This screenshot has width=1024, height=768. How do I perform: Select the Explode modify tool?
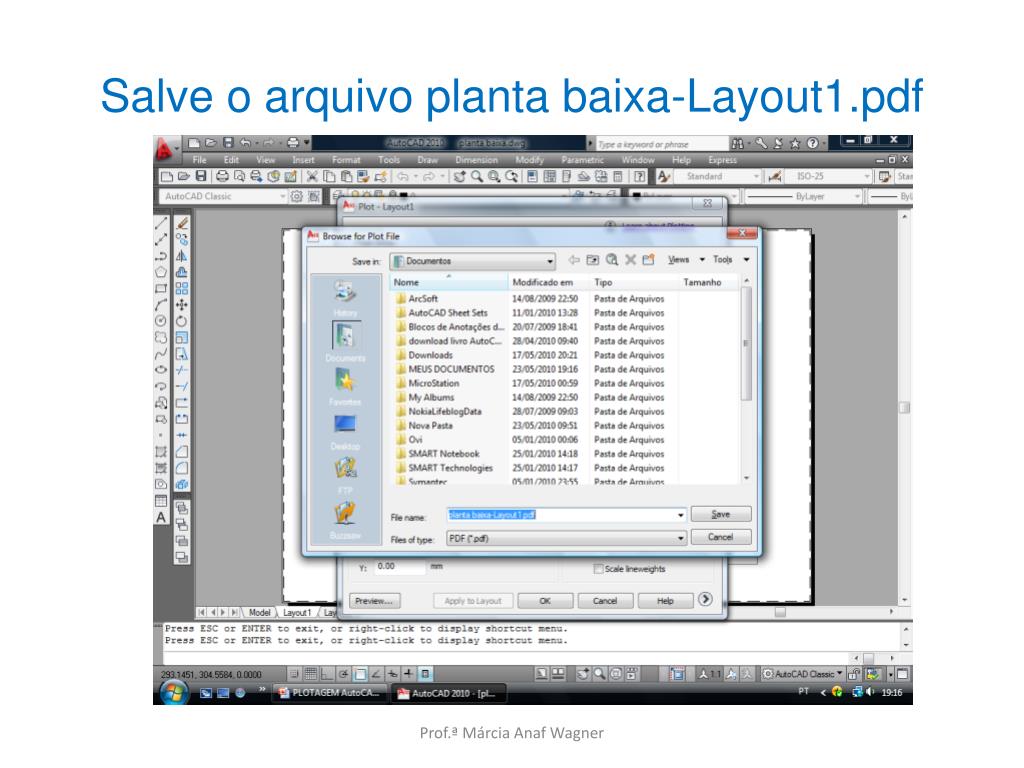point(182,485)
